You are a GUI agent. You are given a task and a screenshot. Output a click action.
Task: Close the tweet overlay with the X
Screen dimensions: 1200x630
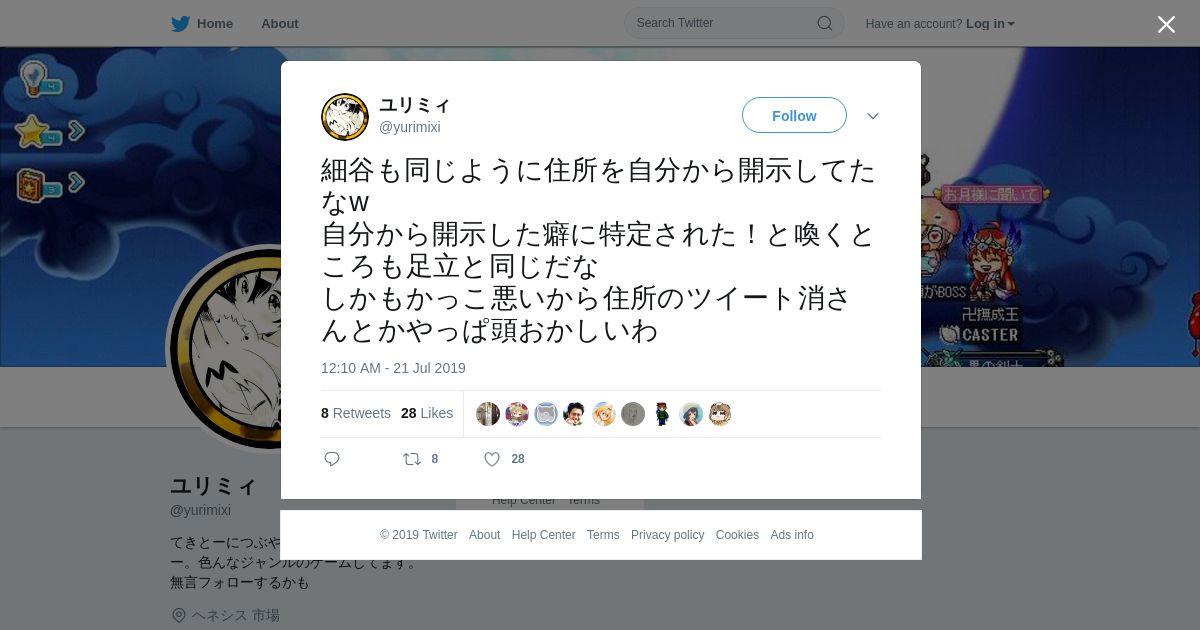(1166, 24)
